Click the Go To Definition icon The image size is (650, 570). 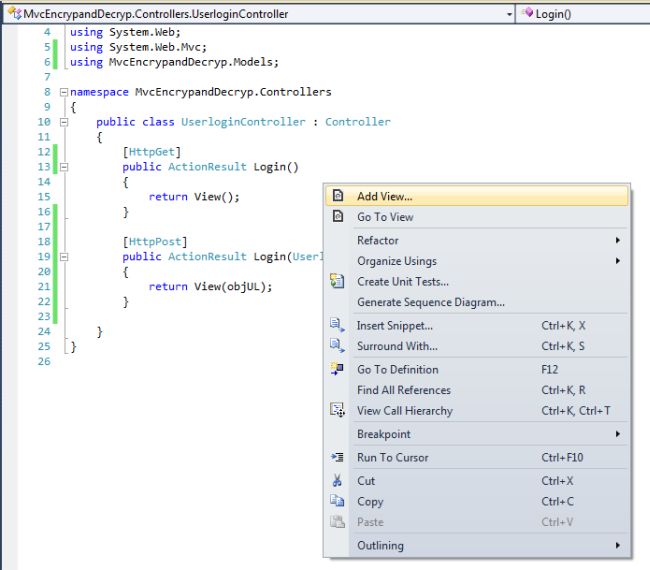tap(338, 370)
